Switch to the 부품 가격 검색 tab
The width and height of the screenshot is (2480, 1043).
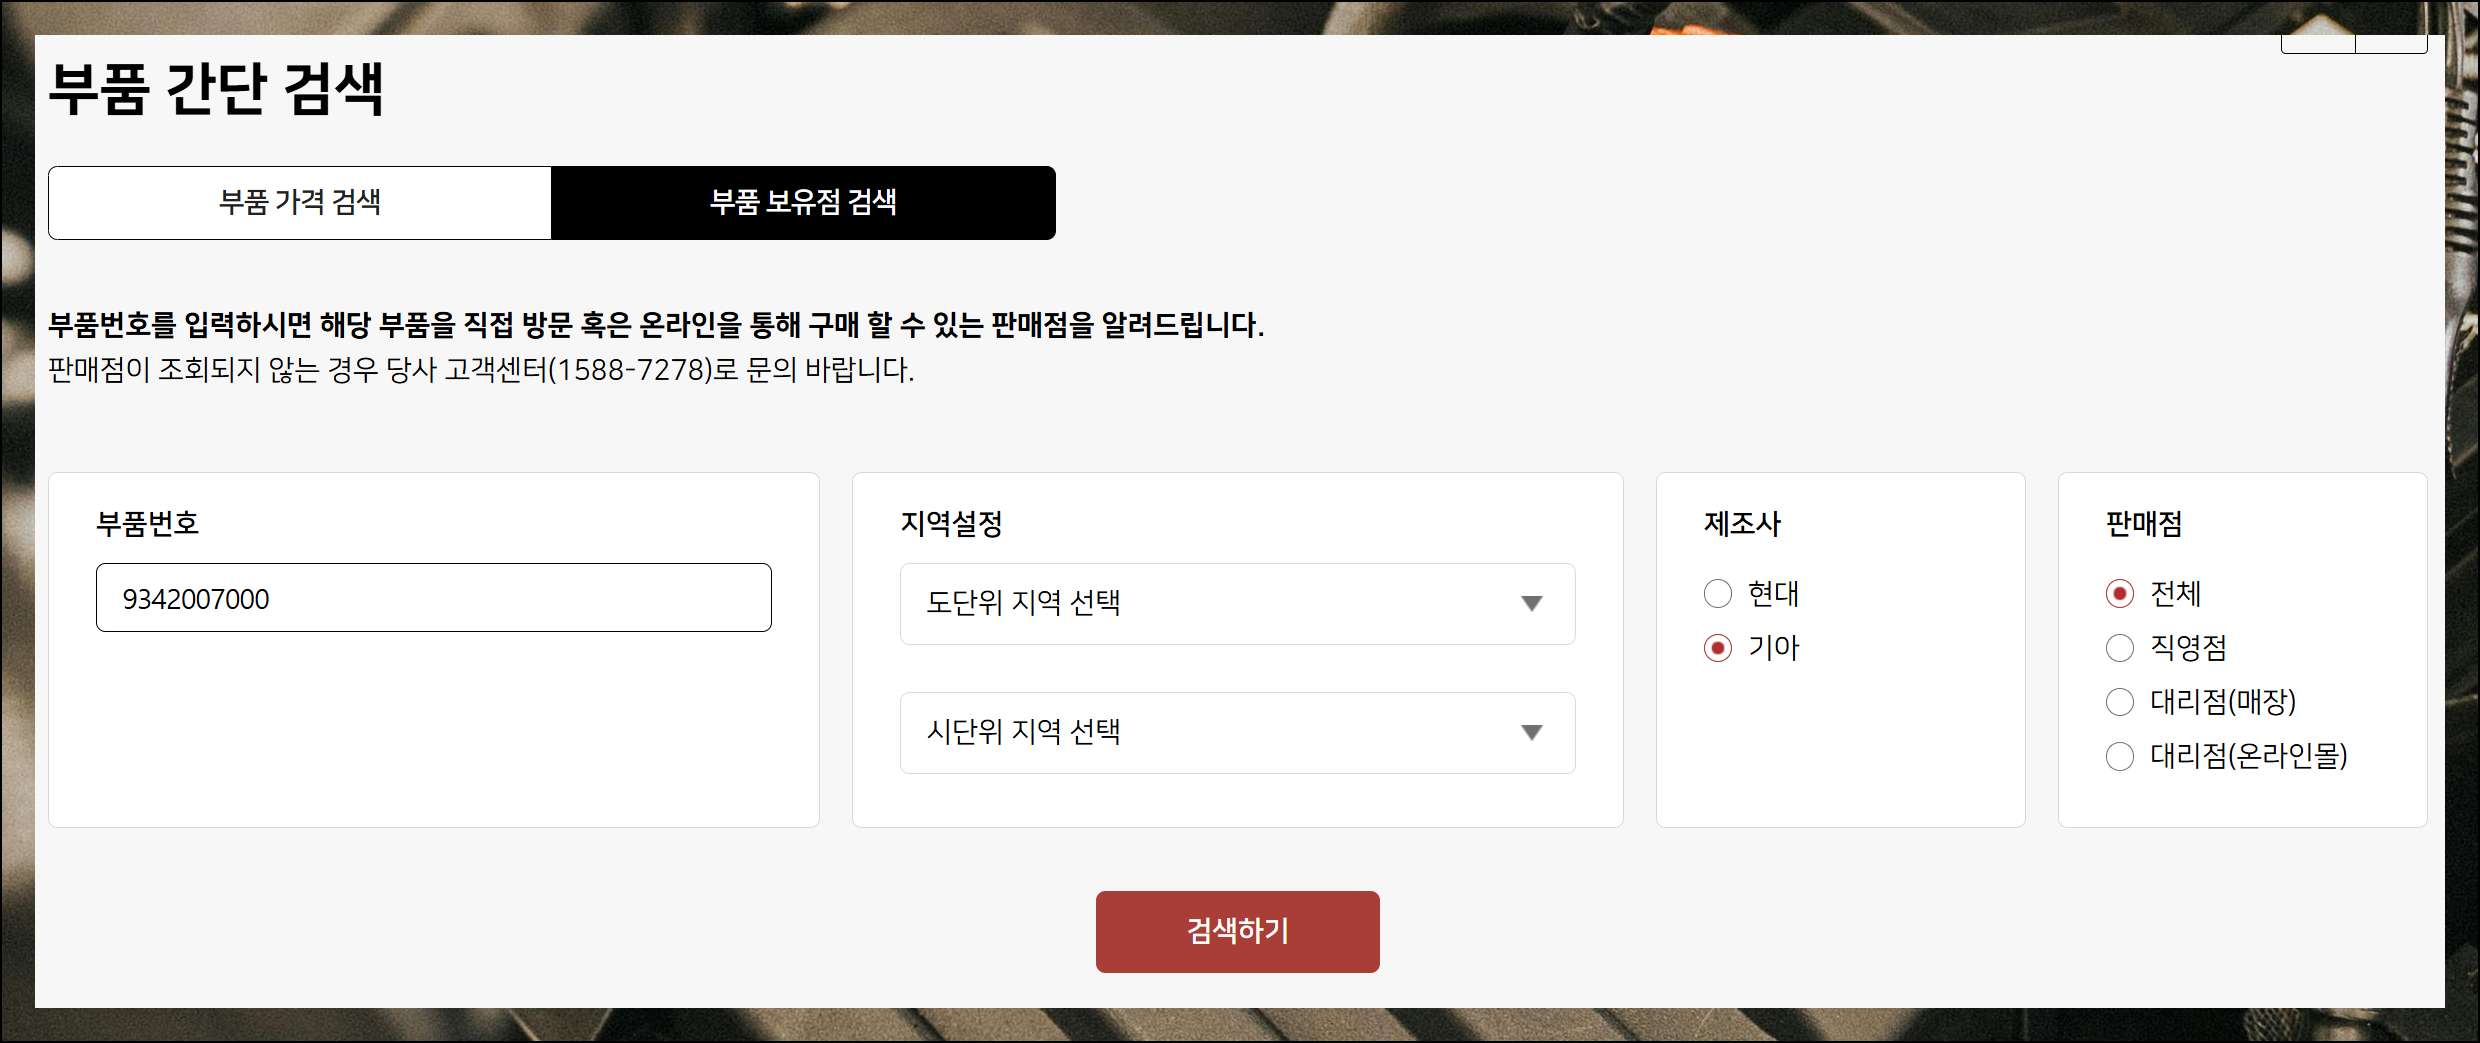coord(300,203)
